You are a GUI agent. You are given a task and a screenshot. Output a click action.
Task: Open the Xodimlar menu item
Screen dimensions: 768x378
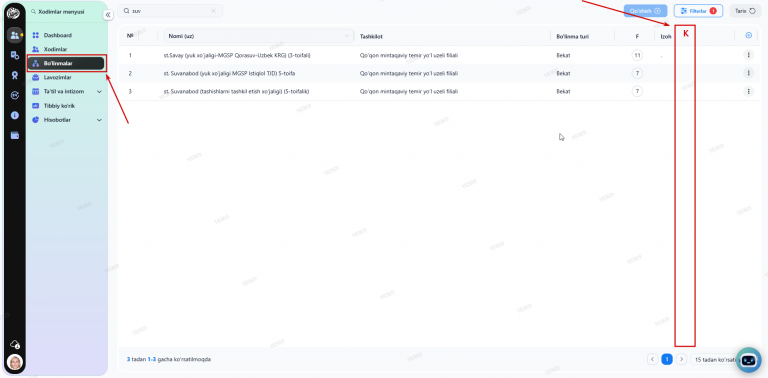click(67, 49)
